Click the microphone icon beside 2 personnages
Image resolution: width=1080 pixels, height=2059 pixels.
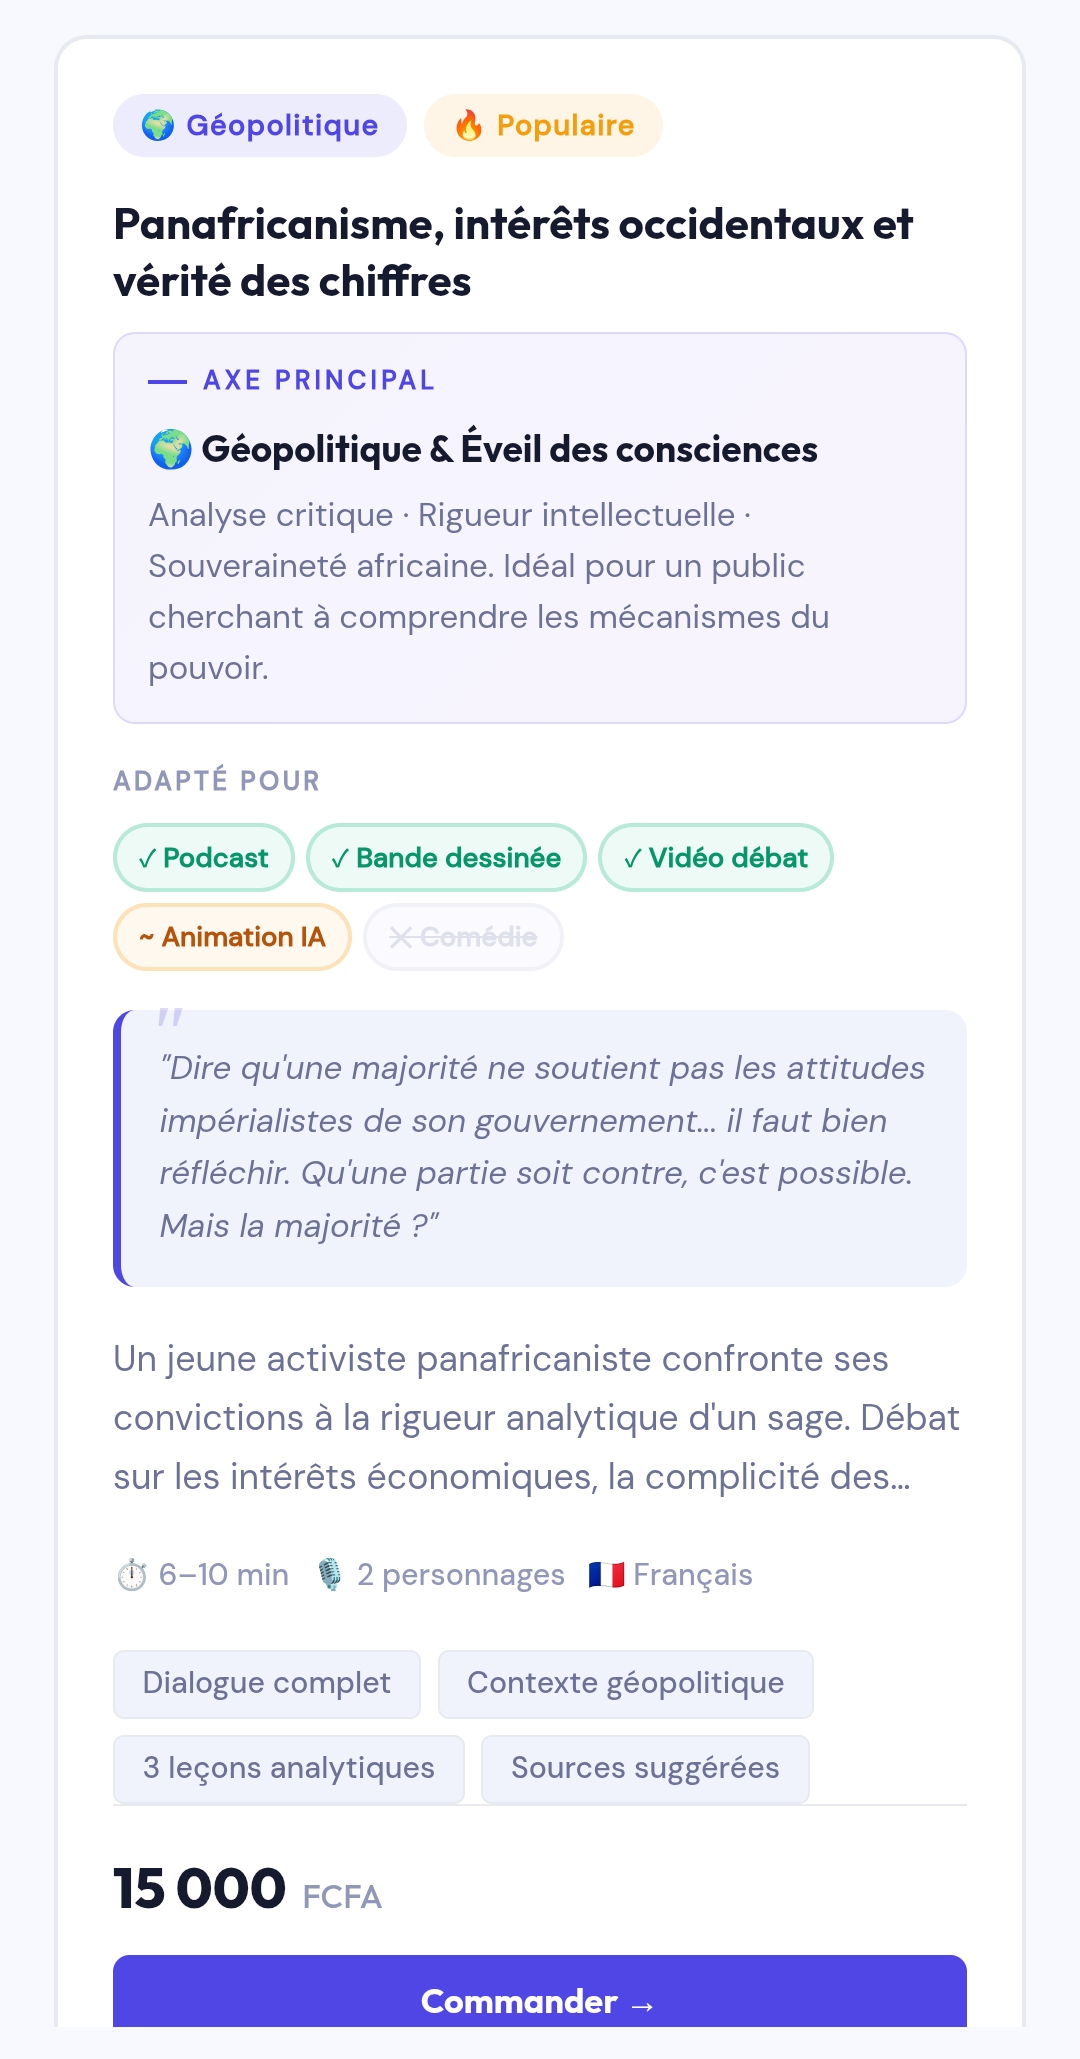[x=330, y=1575]
